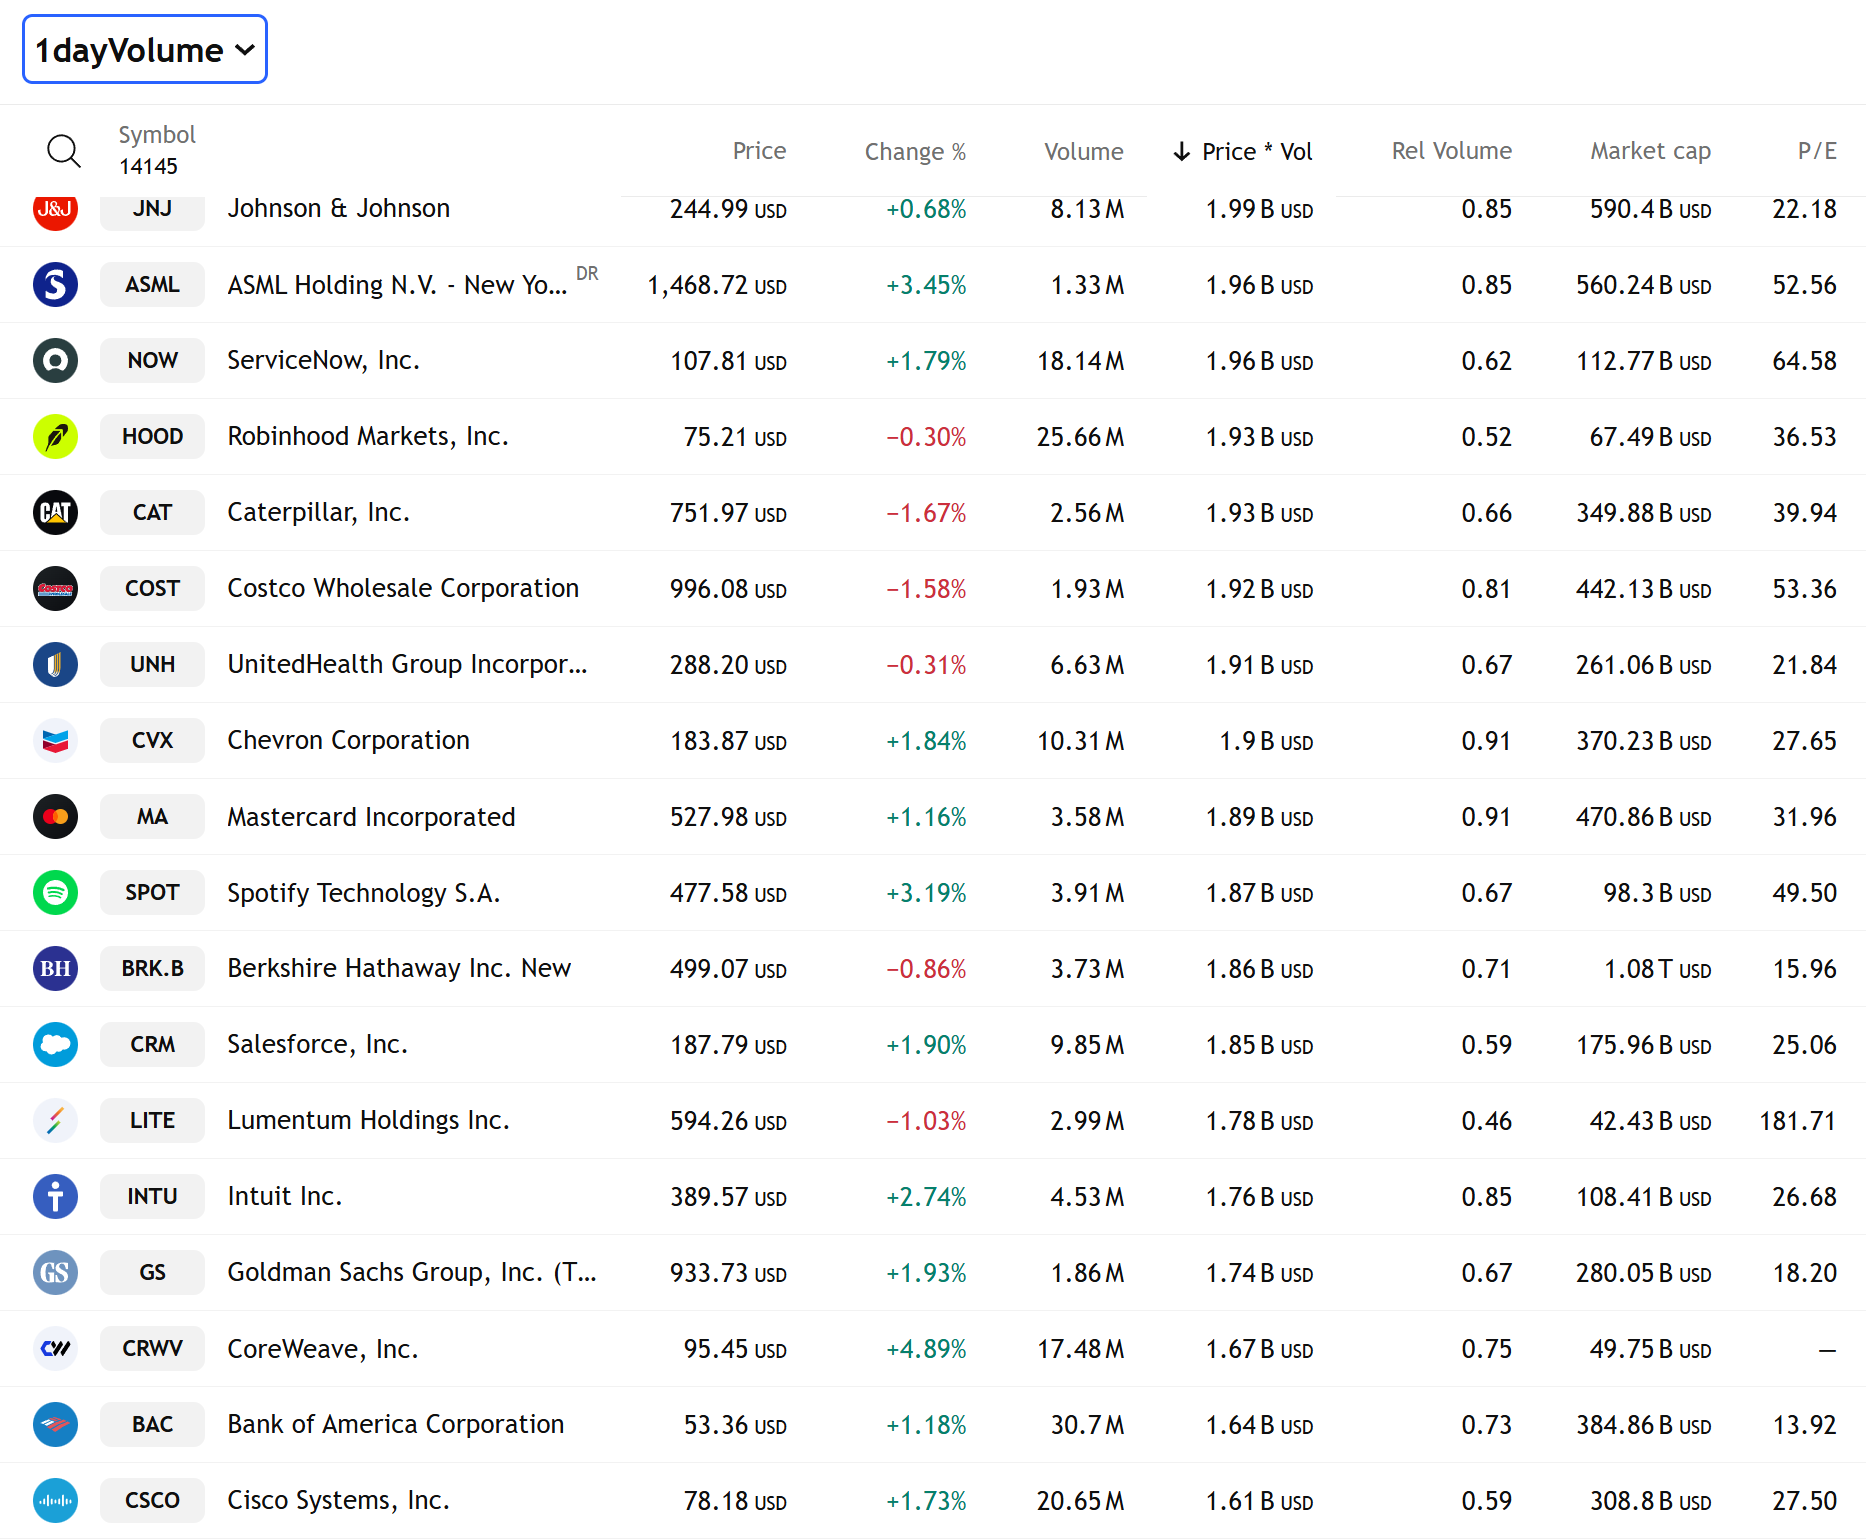Click the symbol search magnifier icon

(63, 151)
